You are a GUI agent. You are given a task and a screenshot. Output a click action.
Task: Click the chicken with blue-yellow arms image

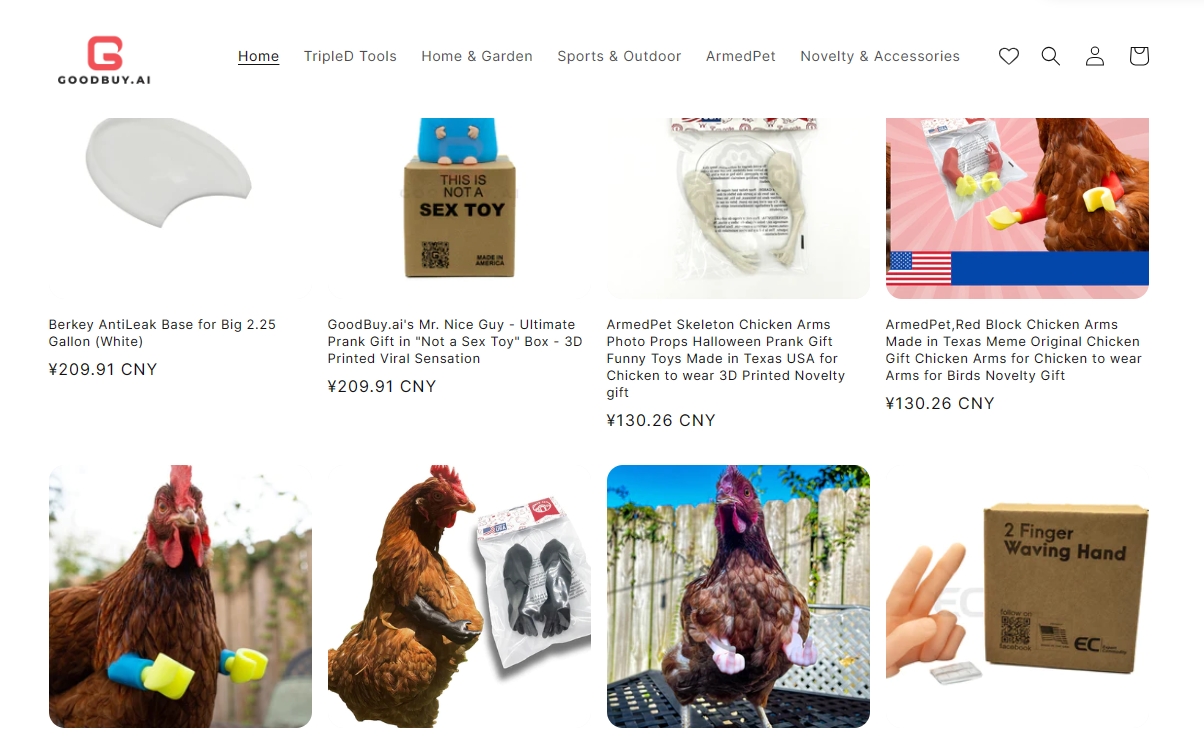(x=180, y=596)
